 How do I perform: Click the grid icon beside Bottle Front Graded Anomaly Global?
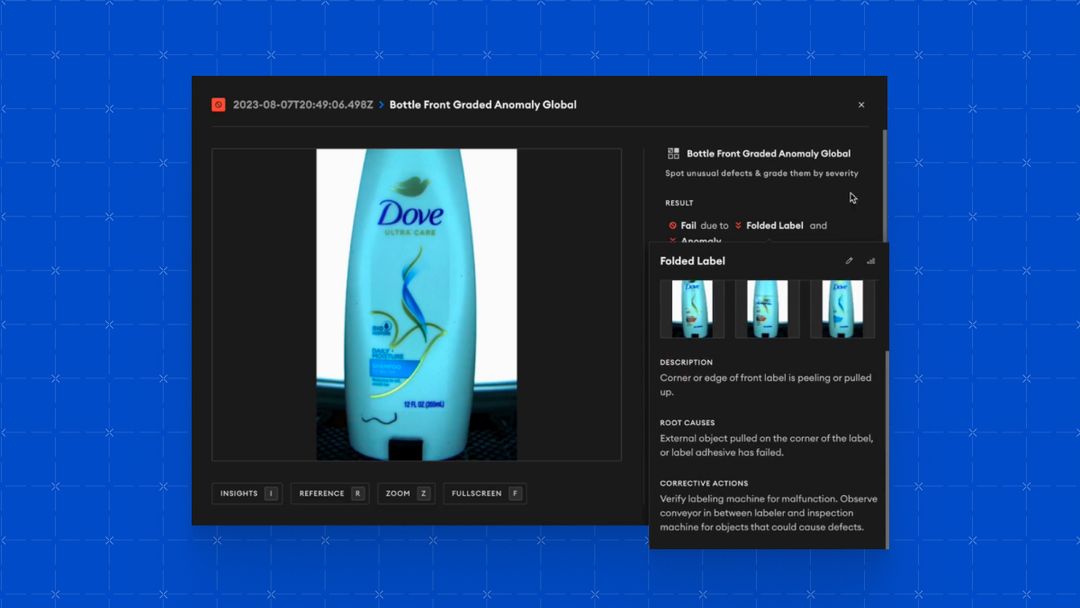pyautogui.click(x=673, y=153)
